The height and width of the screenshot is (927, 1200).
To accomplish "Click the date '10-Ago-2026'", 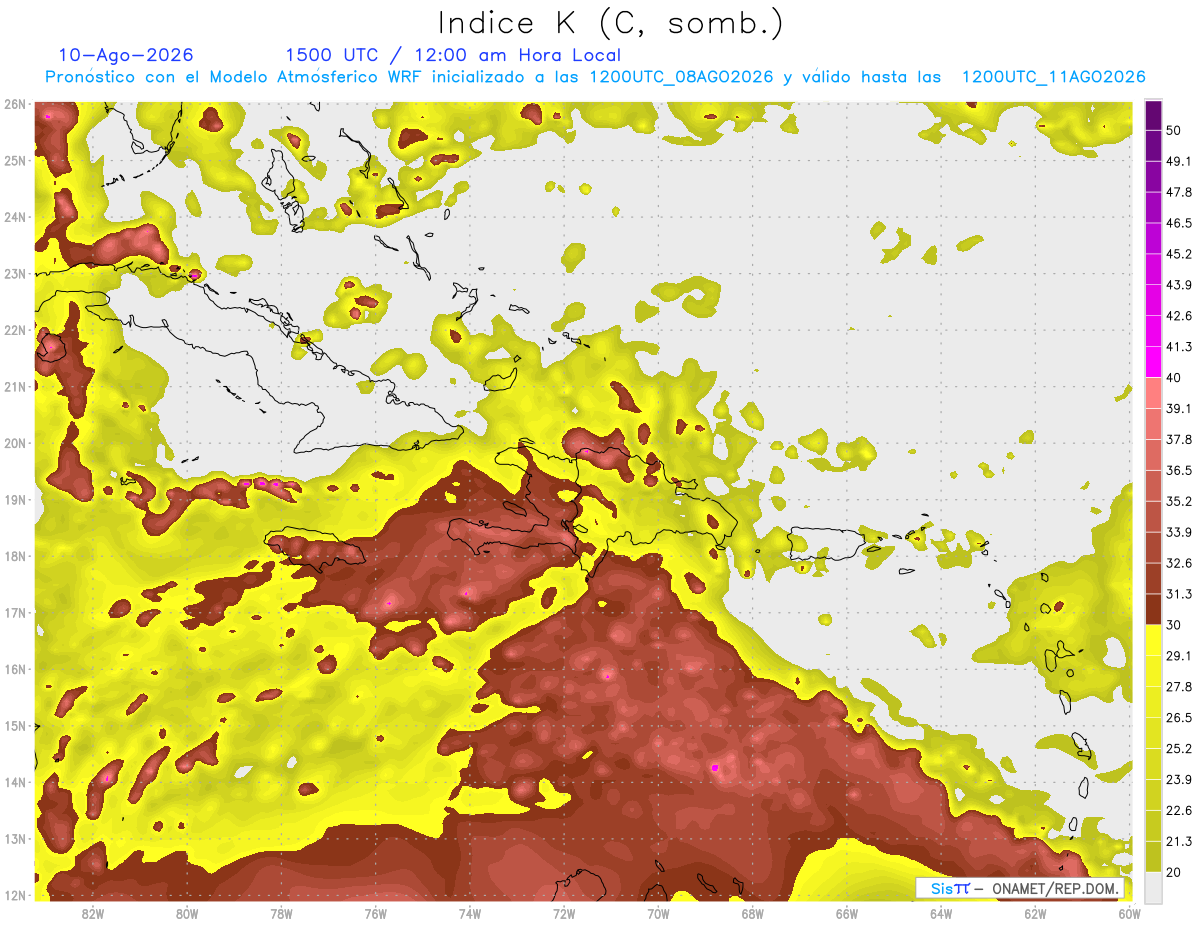I will point(126,55).
